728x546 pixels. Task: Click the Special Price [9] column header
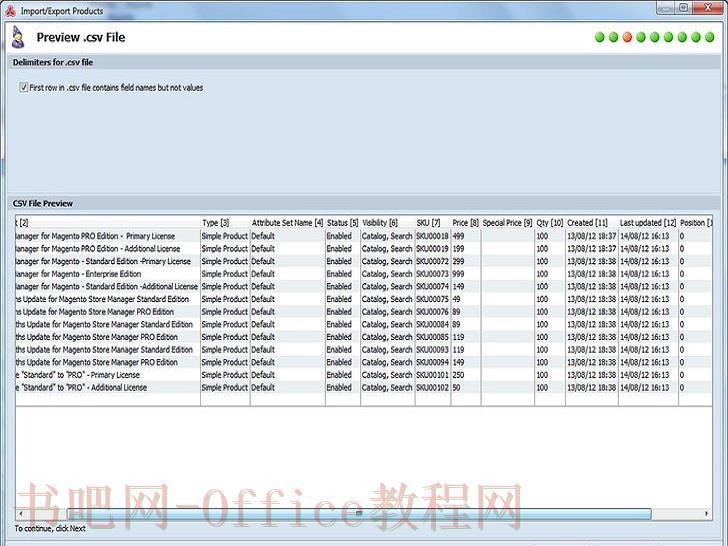coord(507,223)
